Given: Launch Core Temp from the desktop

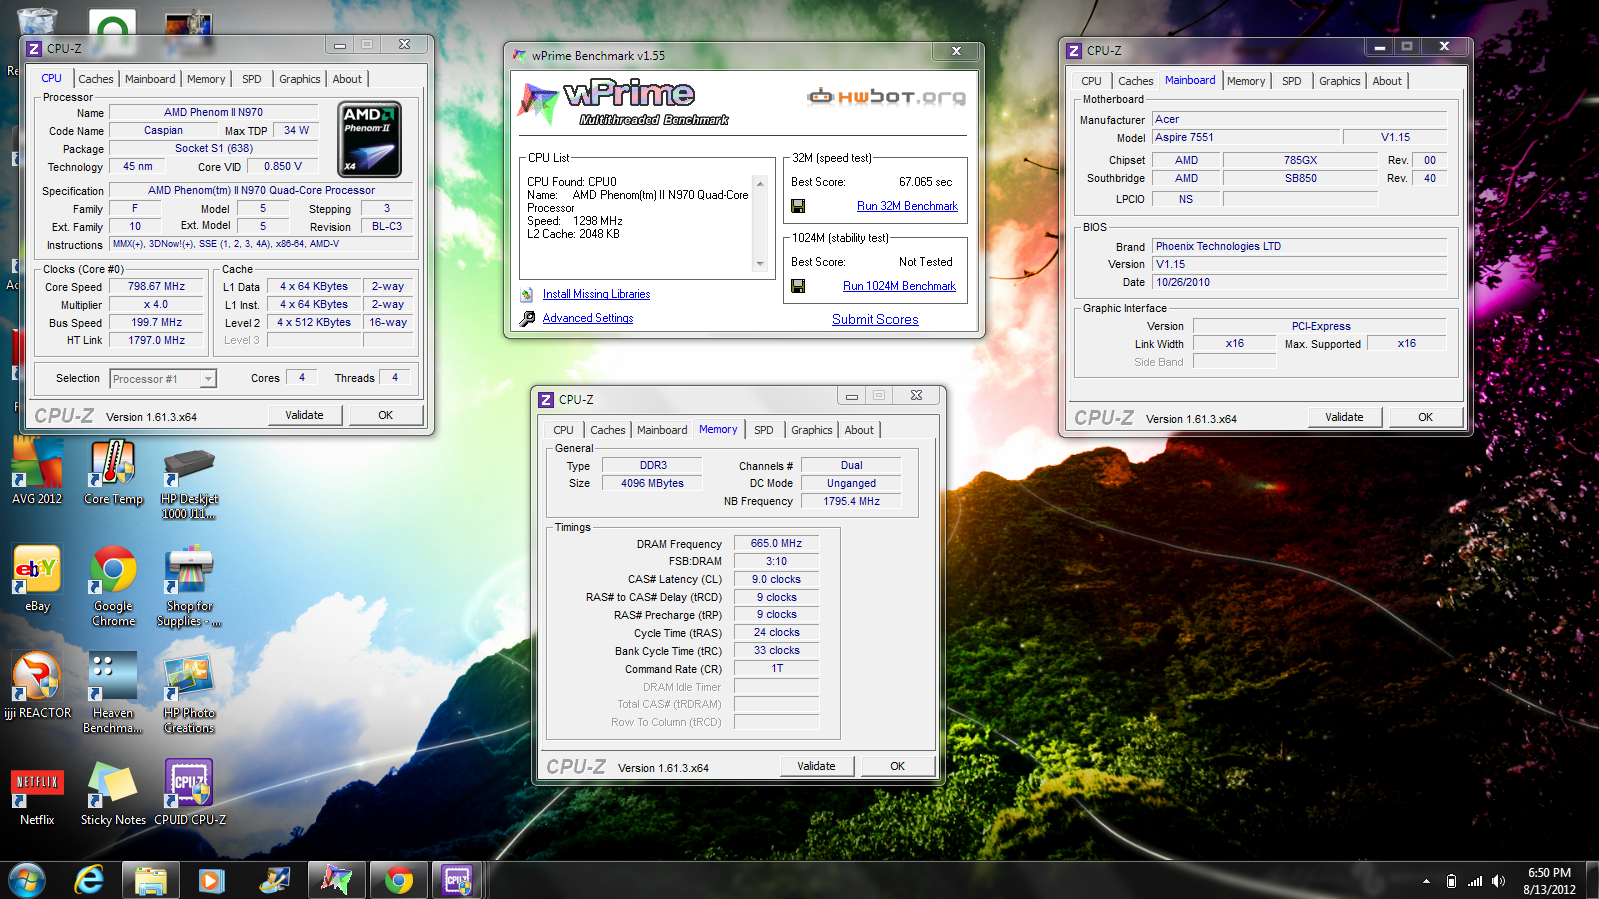Looking at the screenshot, I should pyautogui.click(x=113, y=471).
